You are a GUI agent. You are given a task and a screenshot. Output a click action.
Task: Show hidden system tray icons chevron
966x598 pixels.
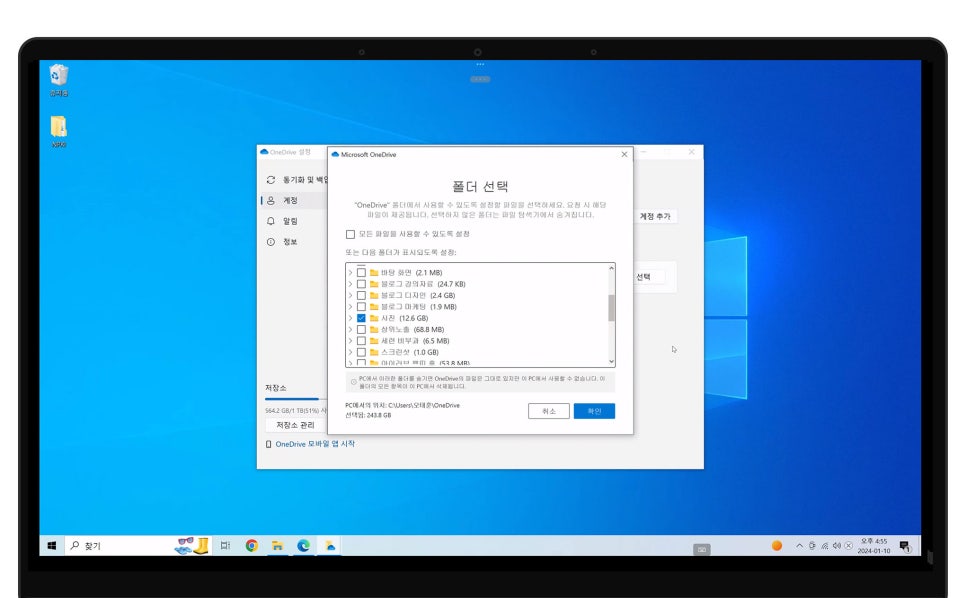pos(799,546)
